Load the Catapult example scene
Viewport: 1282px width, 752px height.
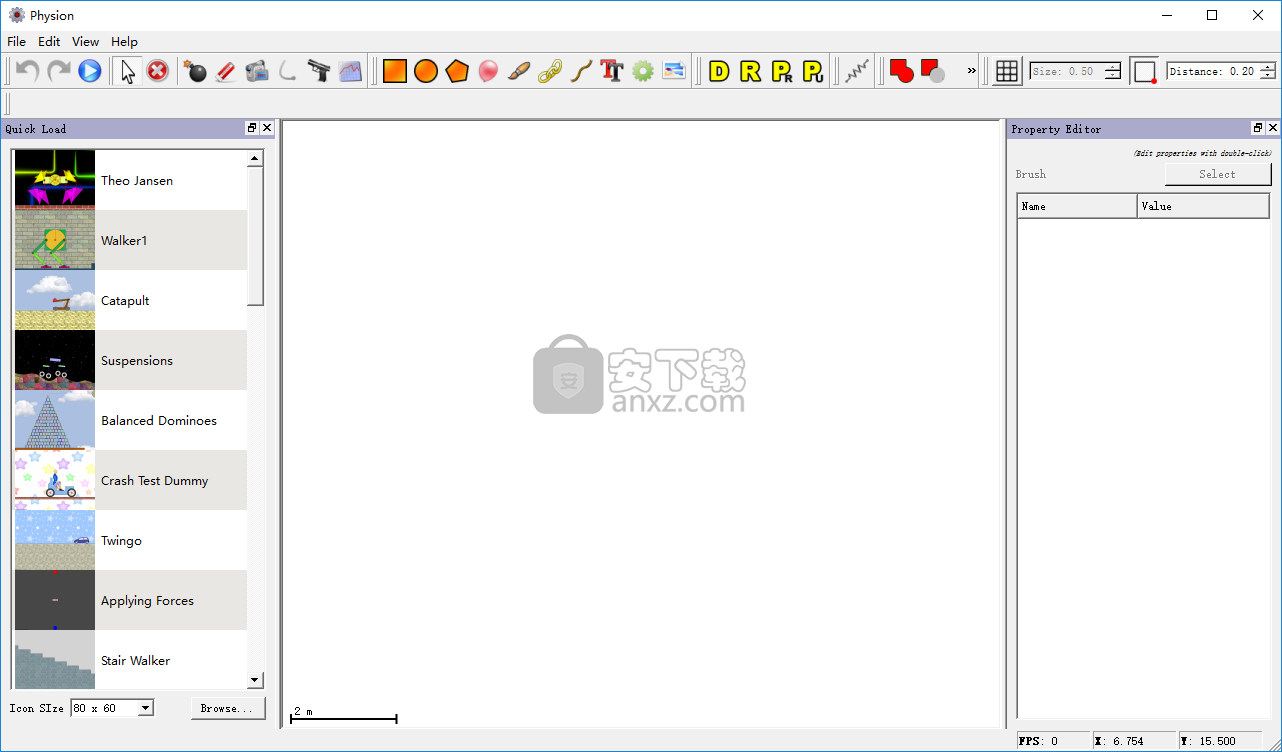coord(126,300)
